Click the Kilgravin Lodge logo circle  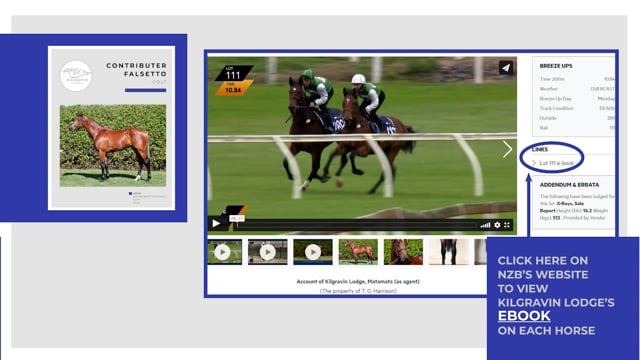(x=76, y=76)
